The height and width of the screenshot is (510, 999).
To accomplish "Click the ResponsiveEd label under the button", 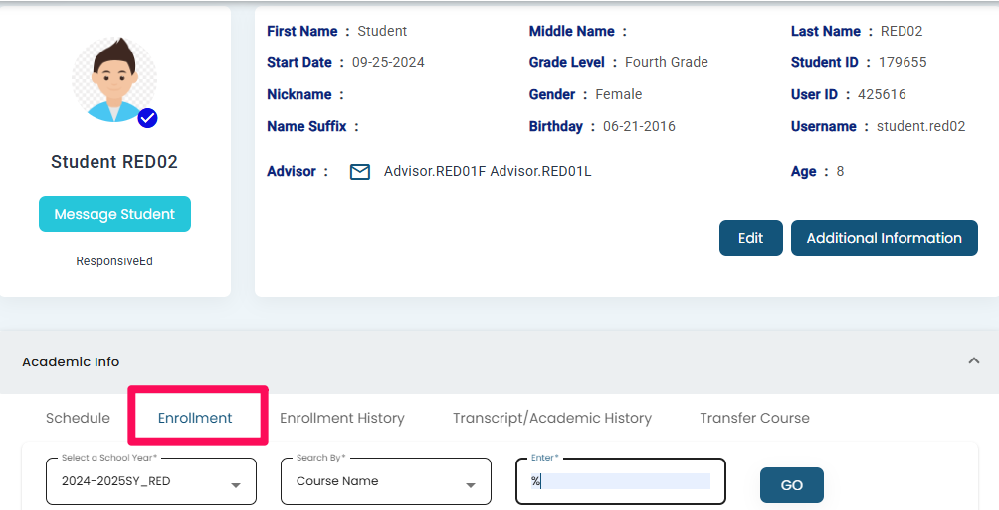I will [x=114, y=261].
